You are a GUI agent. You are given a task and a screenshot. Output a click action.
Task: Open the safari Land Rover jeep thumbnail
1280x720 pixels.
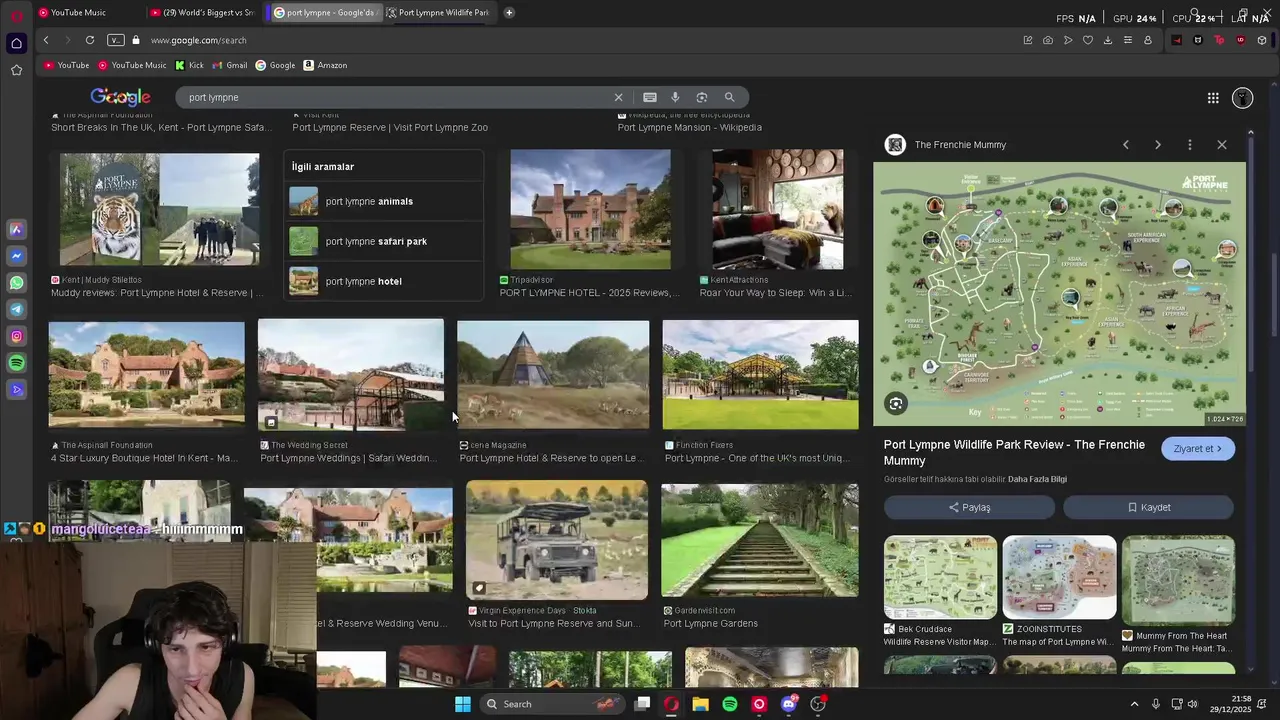point(557,540)
